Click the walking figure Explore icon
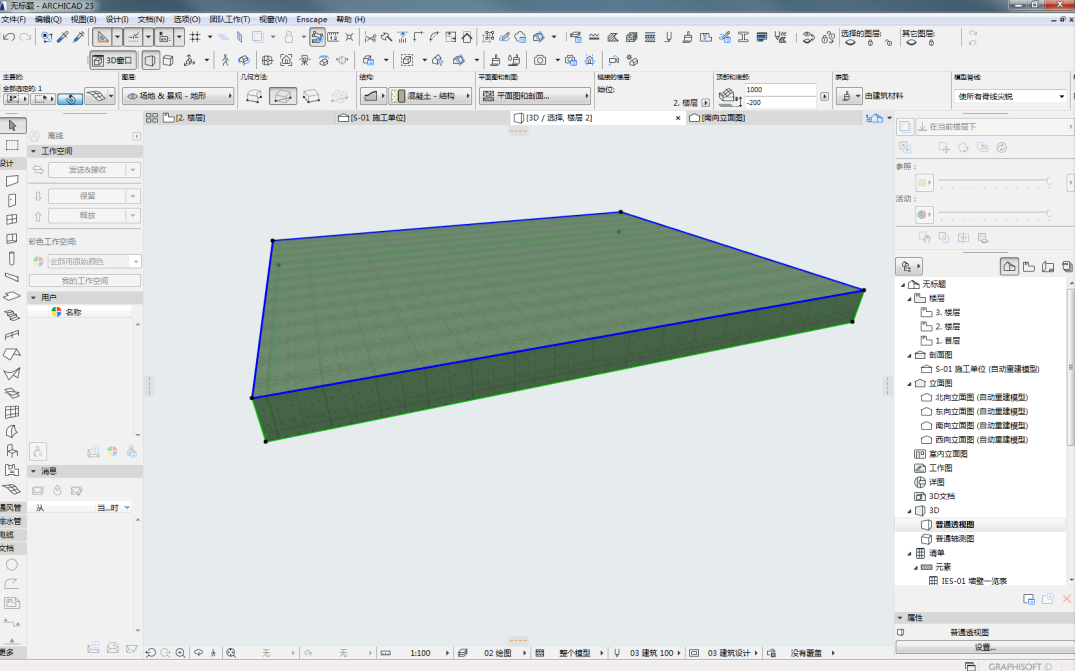Viewport: 1075px width, 671px height. point(225,60)
